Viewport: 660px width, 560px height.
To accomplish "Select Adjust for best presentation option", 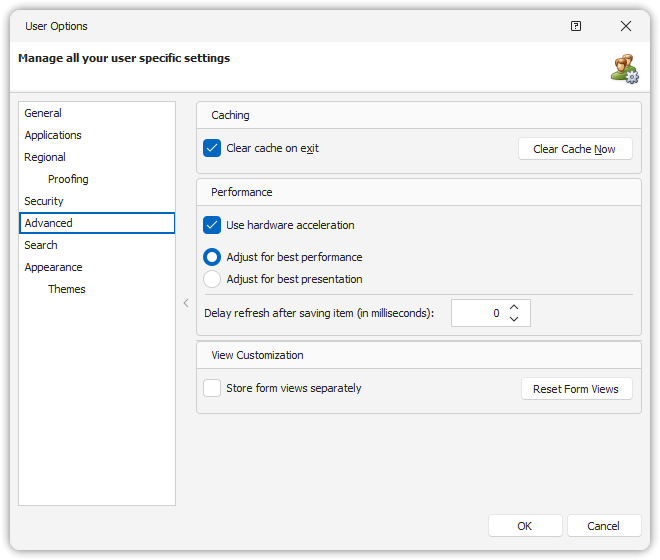I will click(212, 279).
